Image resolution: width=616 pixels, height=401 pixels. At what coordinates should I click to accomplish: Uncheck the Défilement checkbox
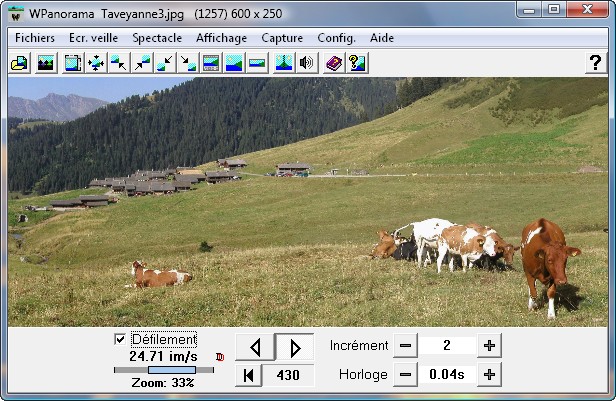coord(120,339)
